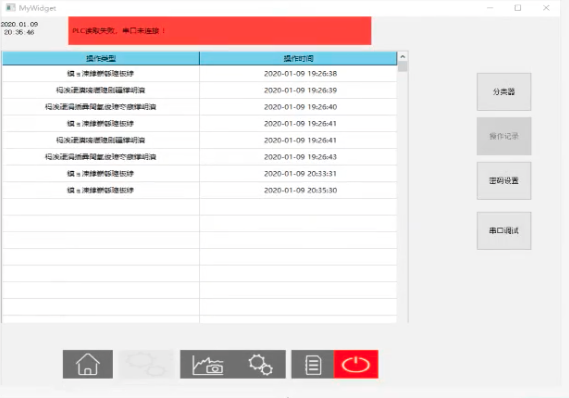Screen dimensions: 569x398
Task: Select operation type cell in 19:26:39 row
Action: click(x=101, y=90)
